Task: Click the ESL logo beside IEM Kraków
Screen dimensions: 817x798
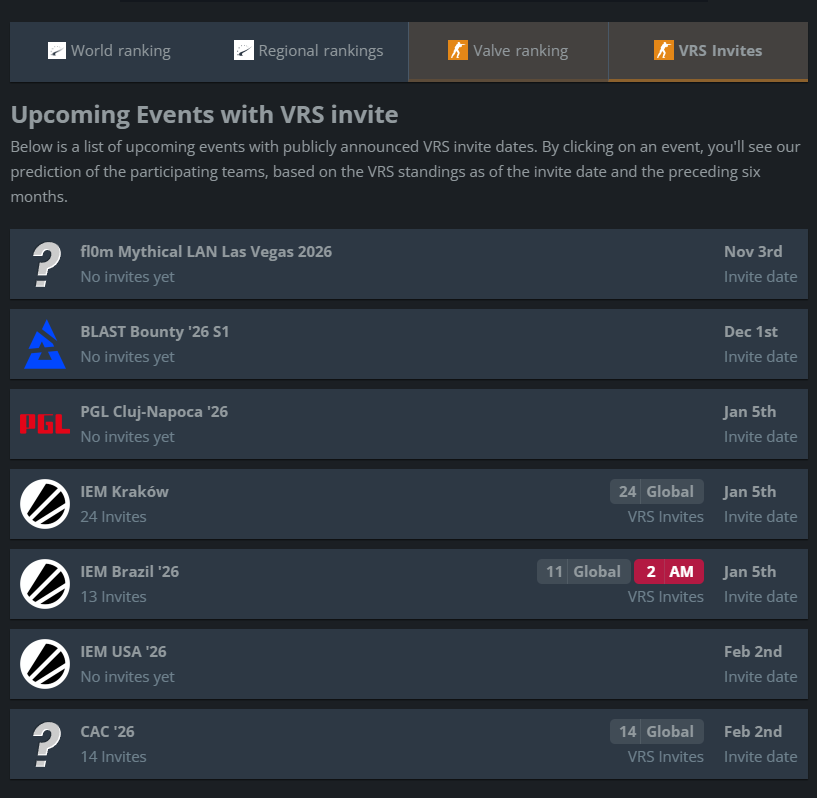Action: (45, 504)
